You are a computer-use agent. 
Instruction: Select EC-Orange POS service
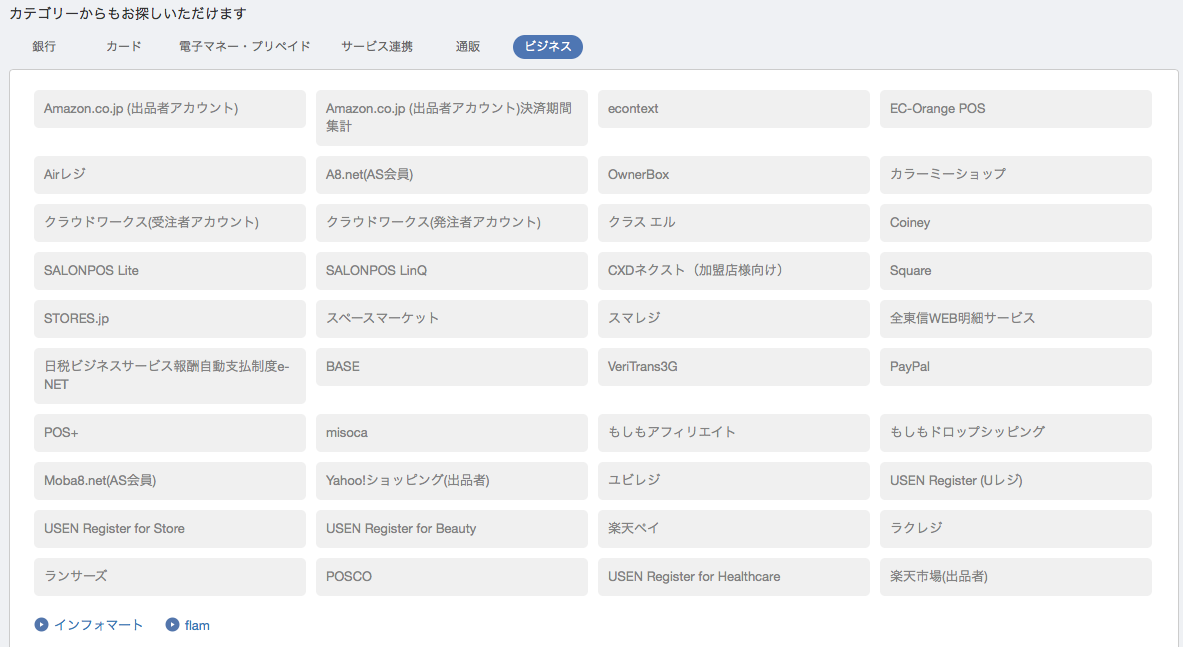click(x=1016, y=109)
